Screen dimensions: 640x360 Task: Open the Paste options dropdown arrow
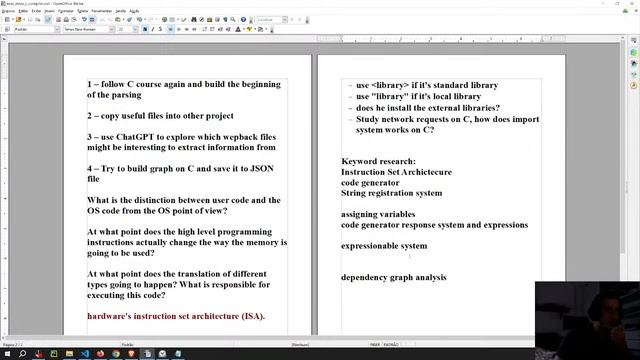coord(123,20)
